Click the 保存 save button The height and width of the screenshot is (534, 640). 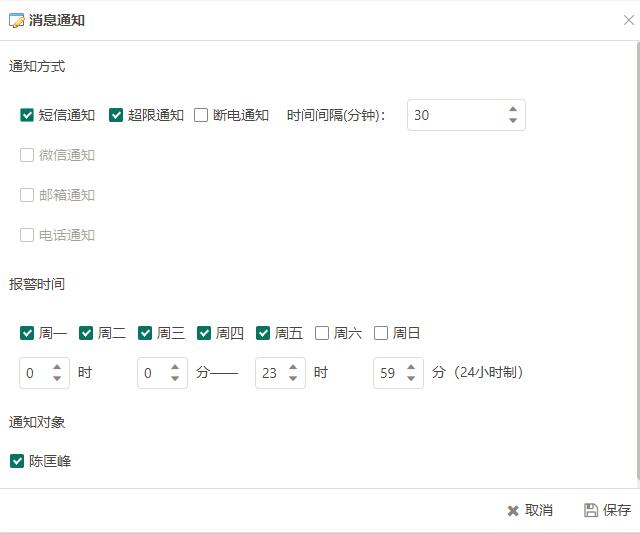tap(607, 510)
